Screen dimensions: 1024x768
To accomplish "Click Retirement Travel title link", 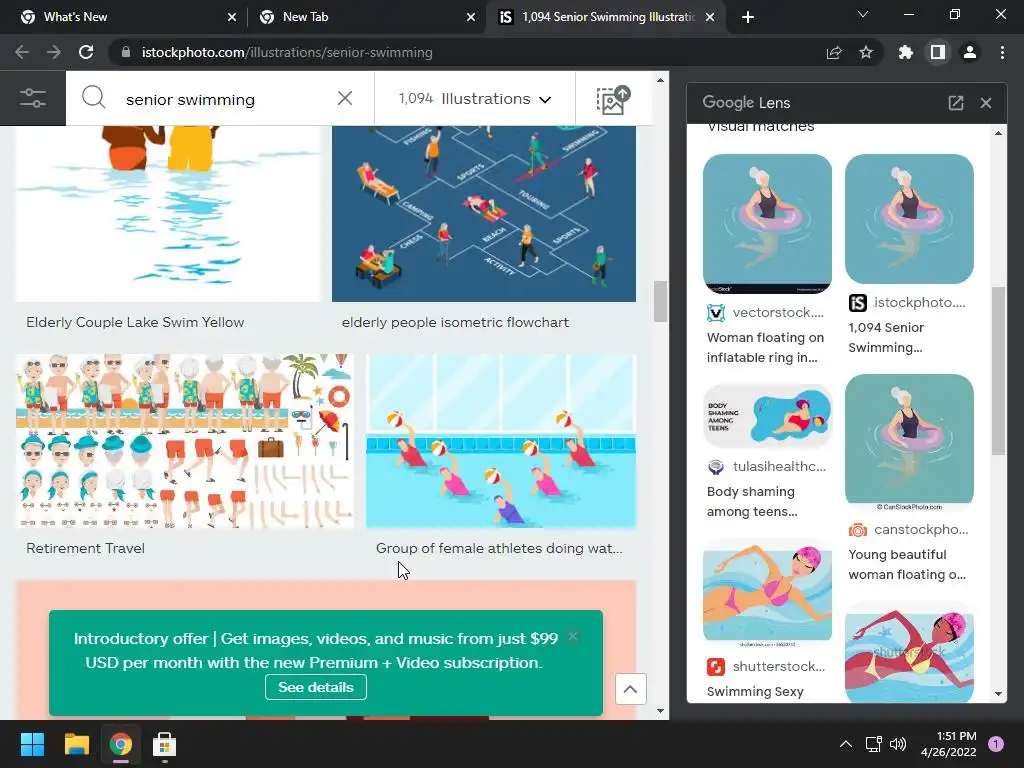I will click(86, 548).
